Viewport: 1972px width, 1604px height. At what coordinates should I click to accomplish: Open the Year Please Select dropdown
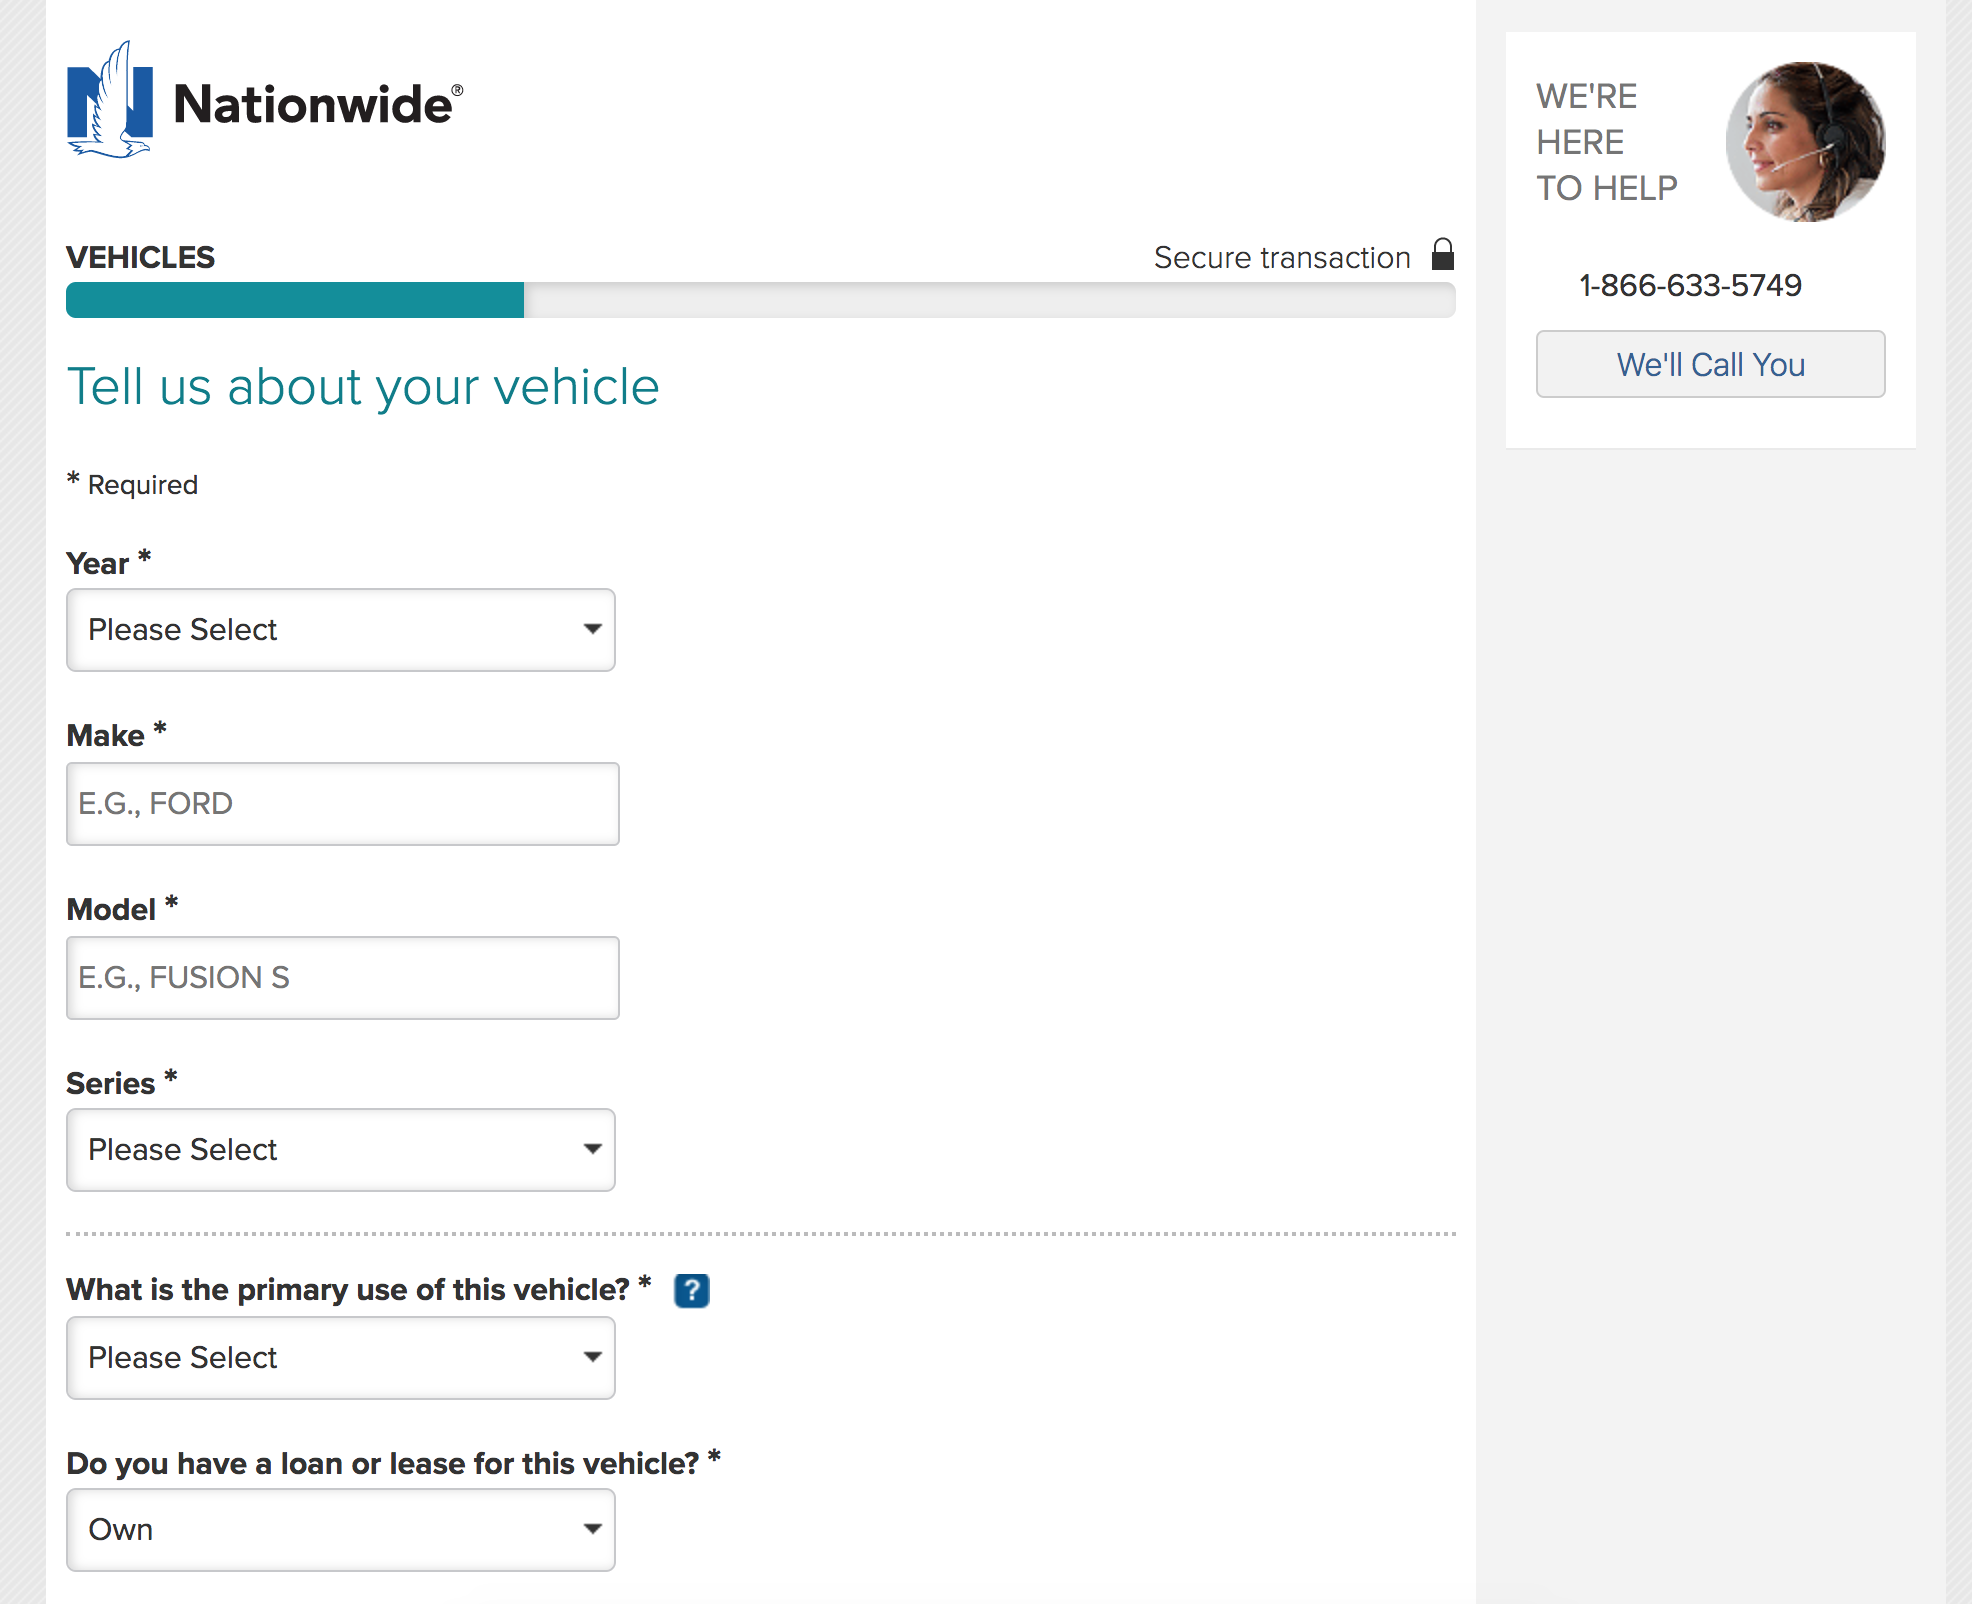pos(341,630)
